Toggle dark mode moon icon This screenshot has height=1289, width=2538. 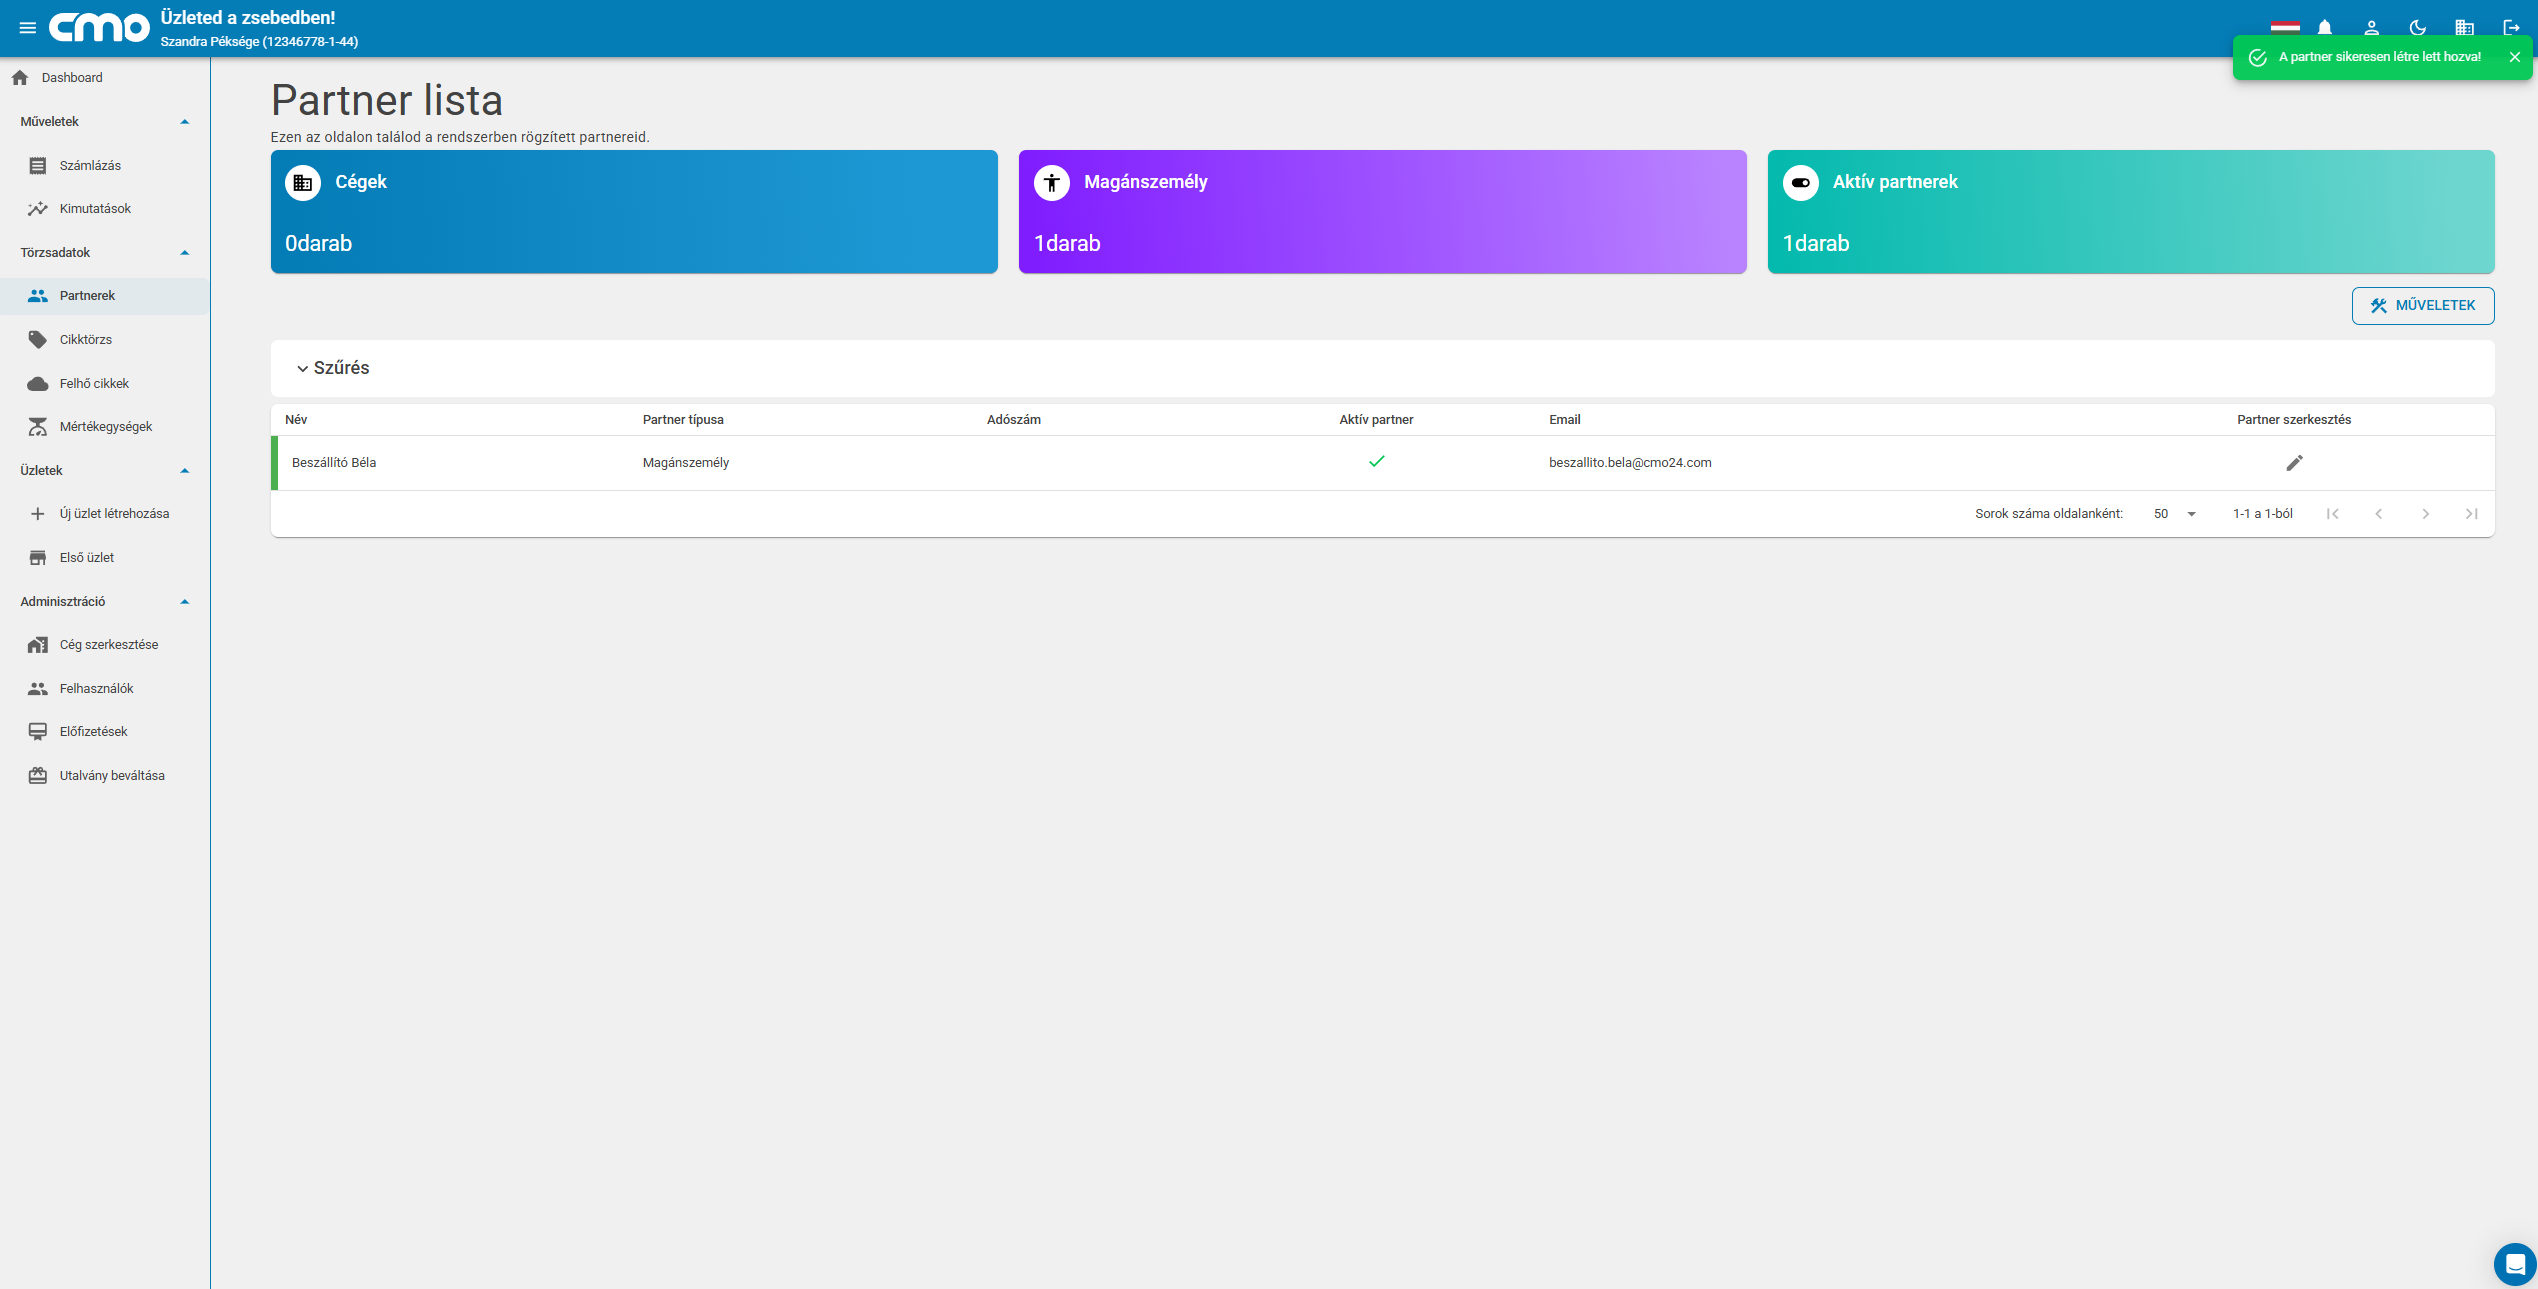[x=2418, y=28]
